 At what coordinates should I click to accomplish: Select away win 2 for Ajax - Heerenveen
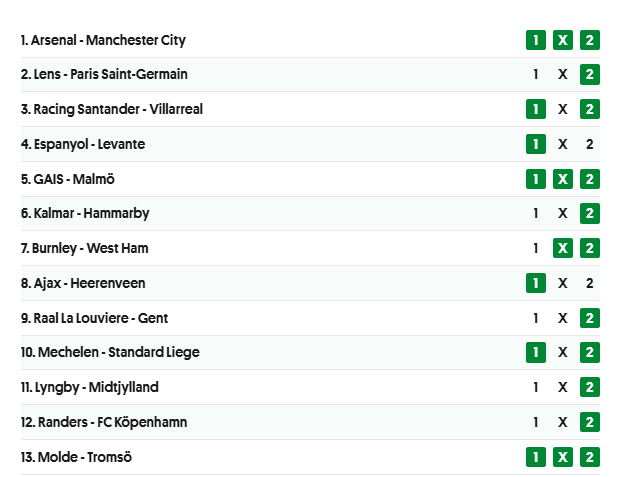pyautogui.click(x=590, y=283)
